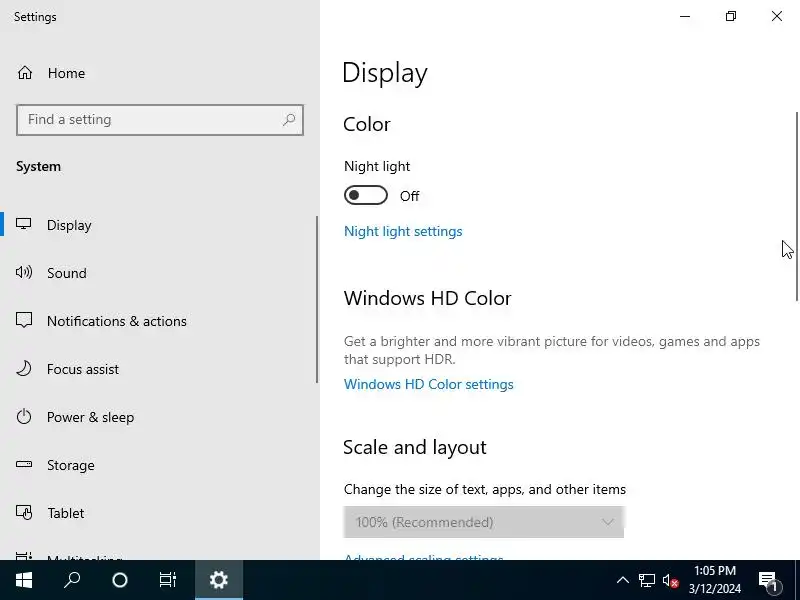Screen dimensions: 800x600
Task: Open Windows HD Color settings link
Action: tap(429, 384)
